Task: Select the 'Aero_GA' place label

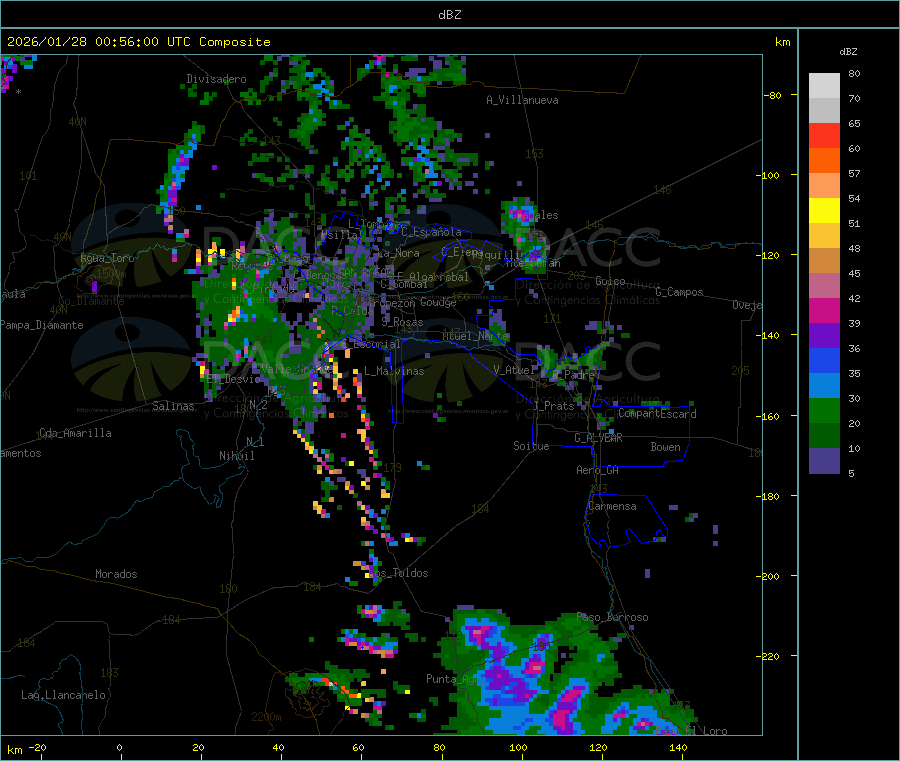Action: 598,470
